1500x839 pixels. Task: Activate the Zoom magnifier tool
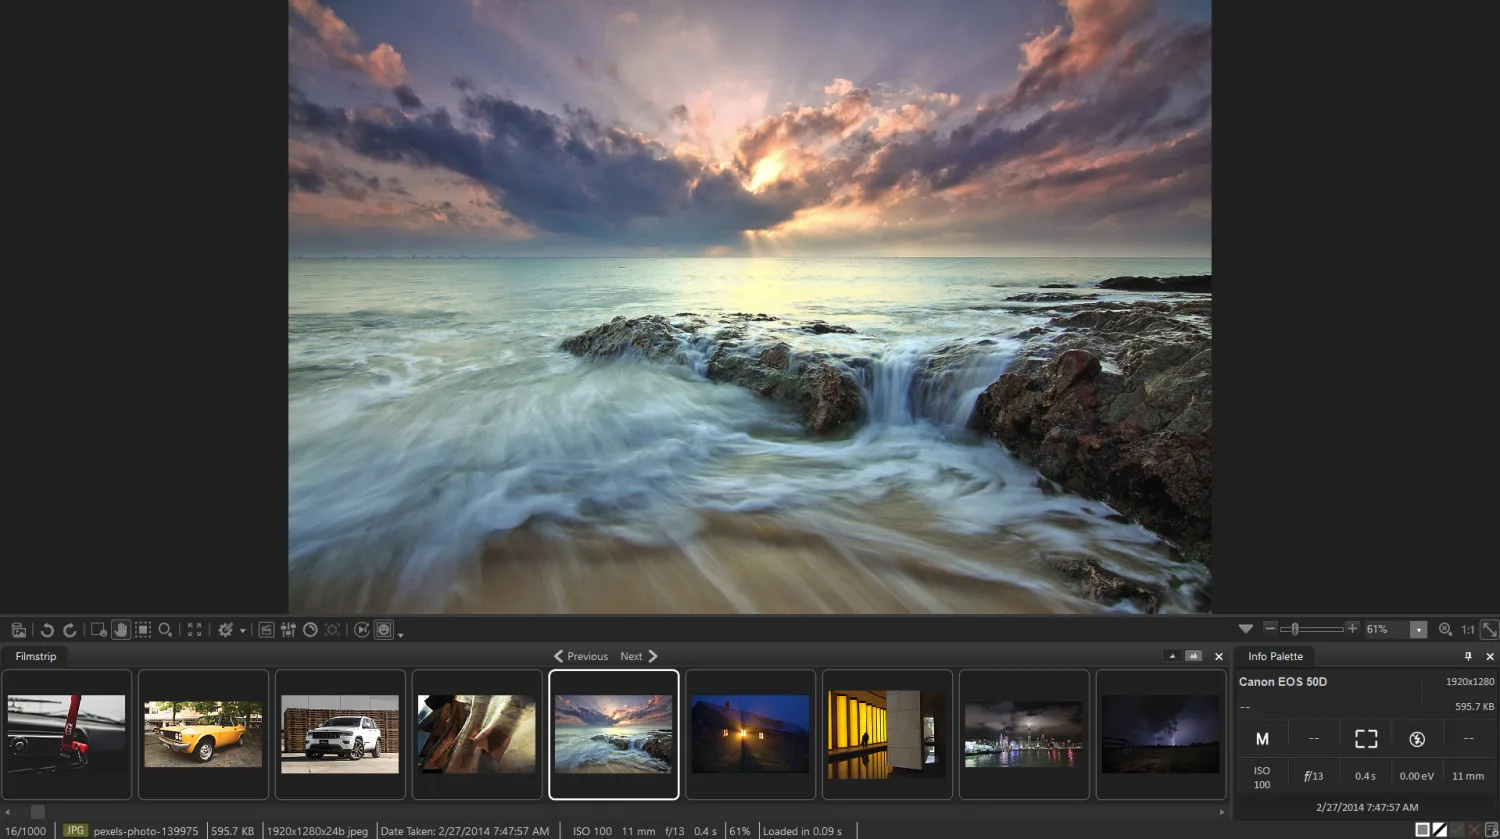tap(166, 630)
